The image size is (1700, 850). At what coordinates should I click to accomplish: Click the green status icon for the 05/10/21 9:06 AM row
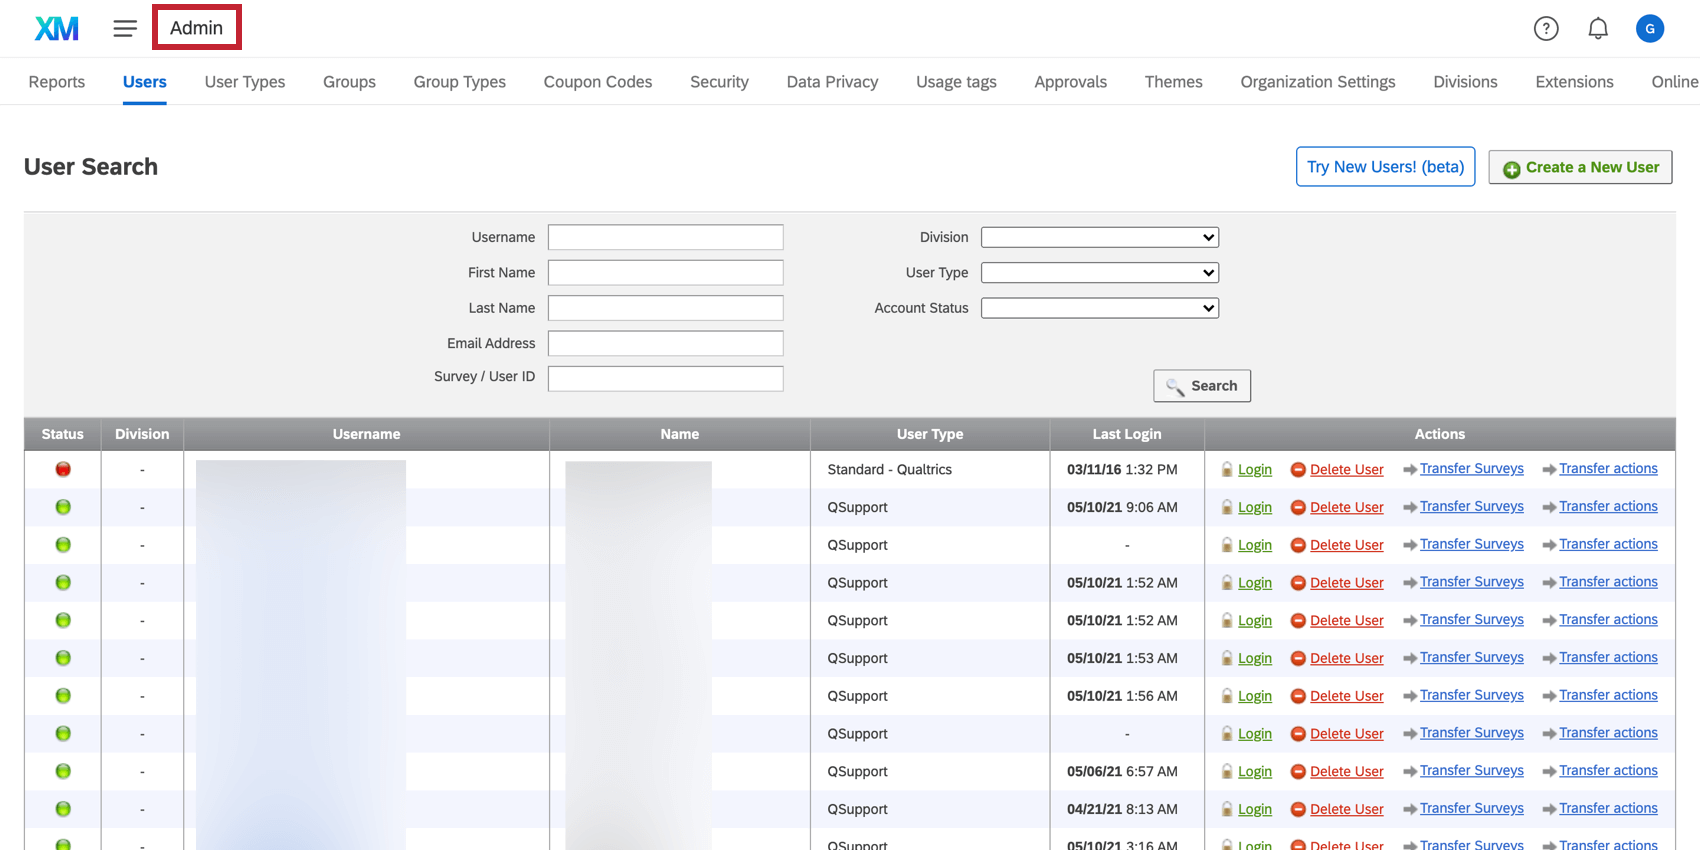coord(63,507)
